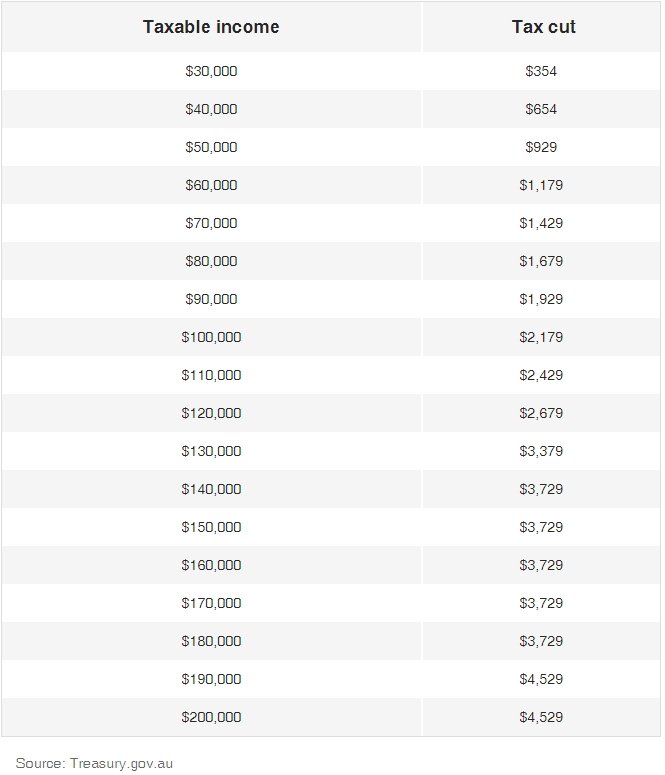Viewport: 665px width, 775px height.
Task: Click the $3,379 tax cut value
Action: (541, 451)
